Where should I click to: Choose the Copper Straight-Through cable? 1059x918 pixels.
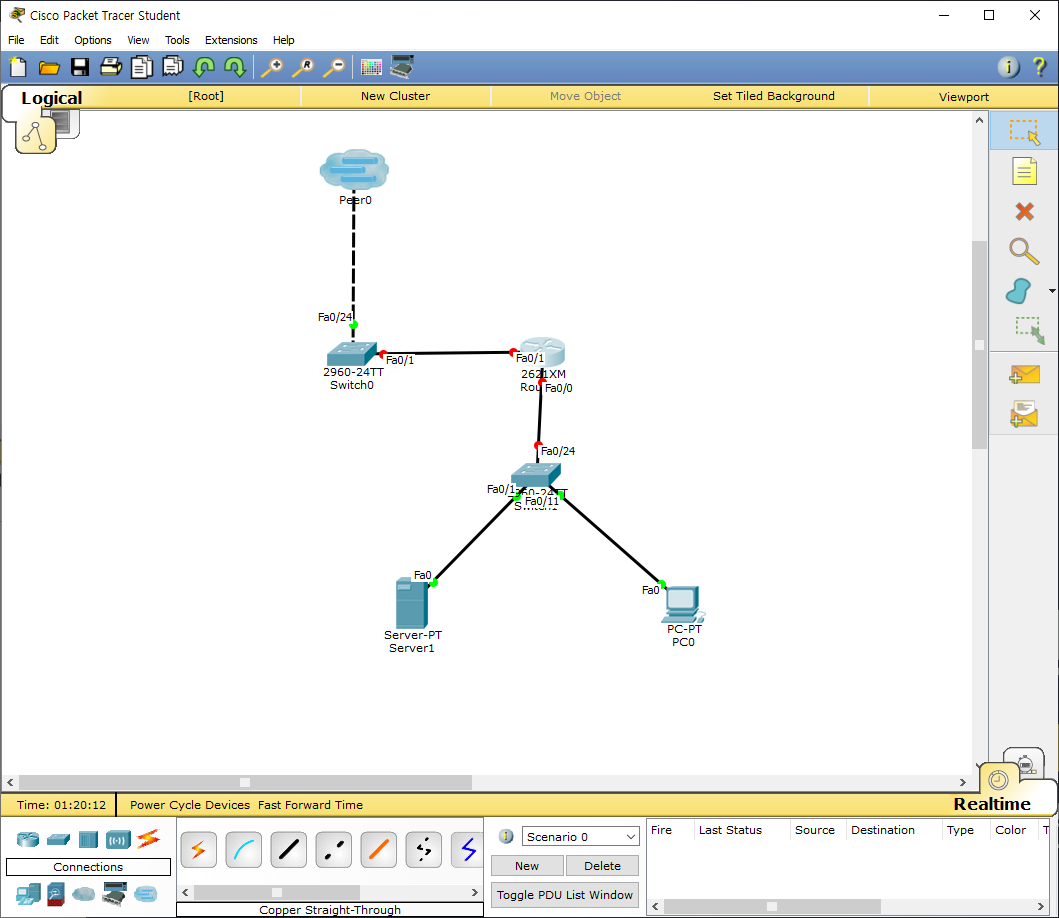pyautogui.click(x=288, y=849)
